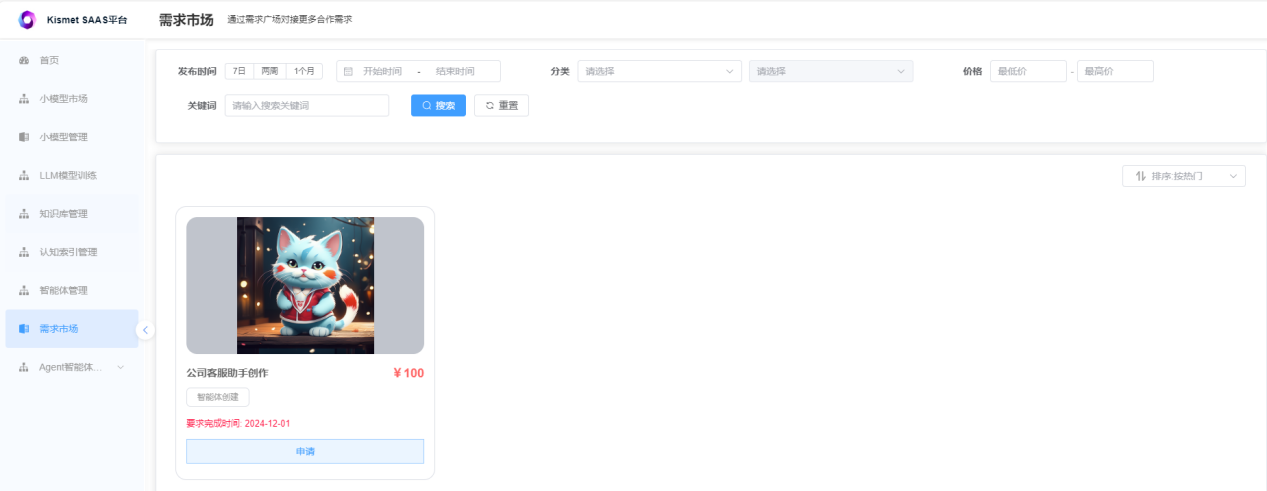The height and width of the screenshot is (491, 1267).
Task: Click the cat image thumbnail on card
Action: 305,285
